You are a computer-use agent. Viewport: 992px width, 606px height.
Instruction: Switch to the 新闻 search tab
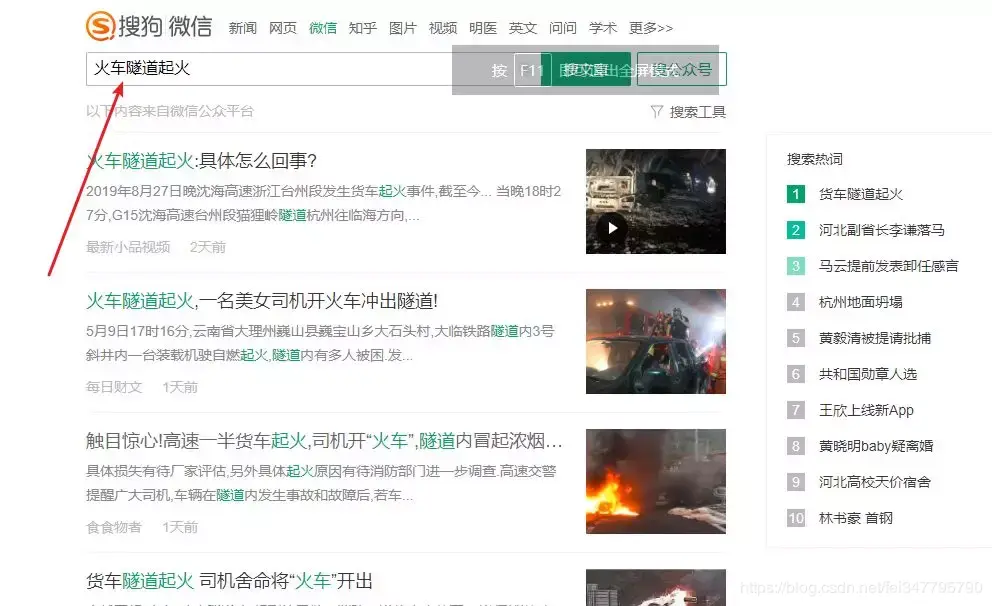[x=242, y=28]
